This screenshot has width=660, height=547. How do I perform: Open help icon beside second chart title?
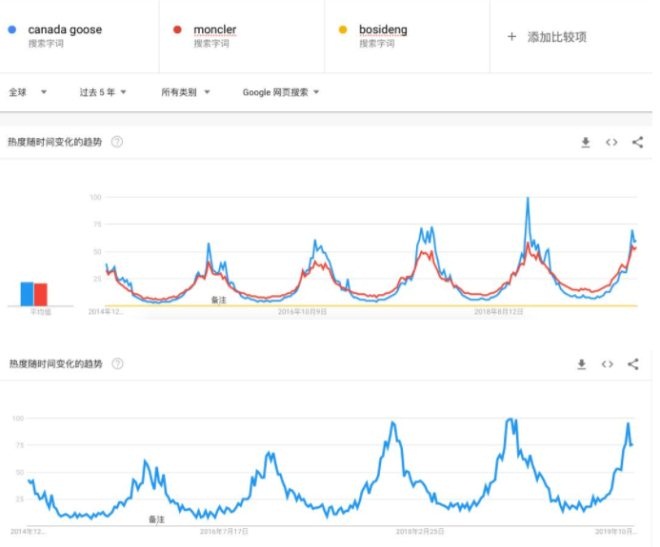point(117,364)
